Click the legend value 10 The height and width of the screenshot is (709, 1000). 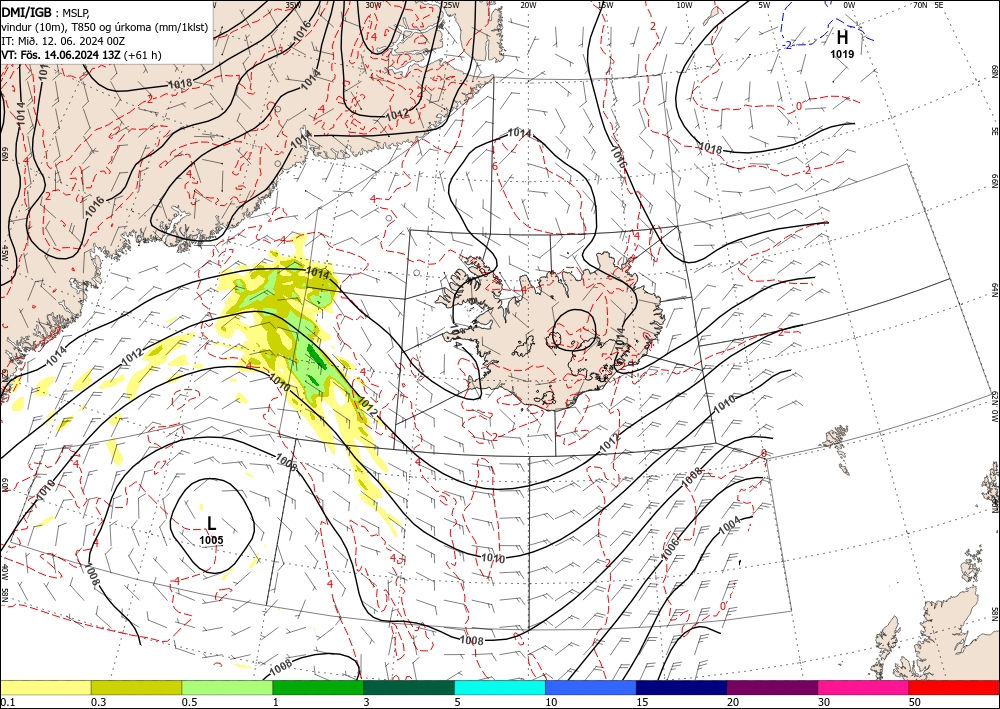pyautogui.click(x=551, y=702)
